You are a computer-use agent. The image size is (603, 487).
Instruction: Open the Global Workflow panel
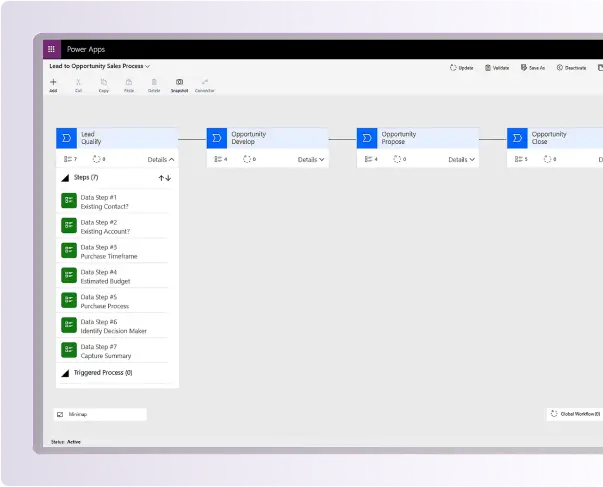(x=575, y=414)
